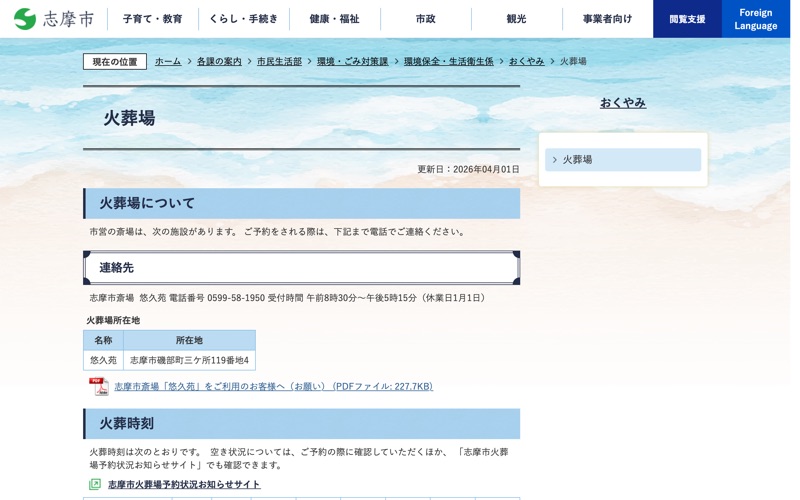Screen dimensions: 800x500
Task: Open おくやみ breadcrumb link
Action: click(527, 61)
